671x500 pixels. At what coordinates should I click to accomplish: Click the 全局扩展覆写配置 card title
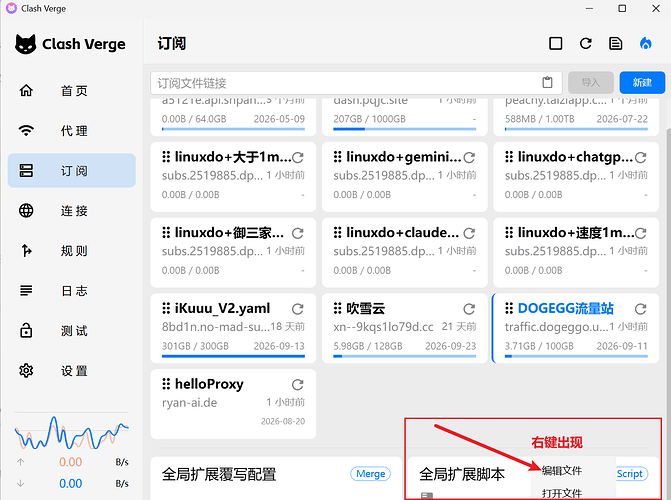[x=219, y=474]
